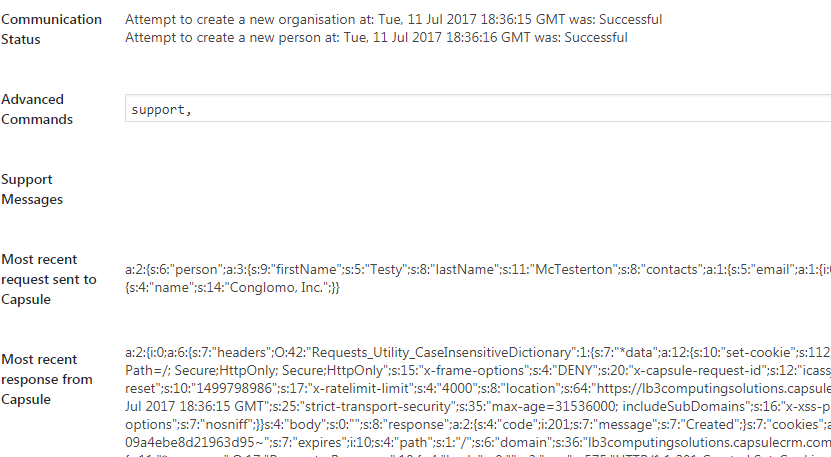The width and height of the screenshot is (831, 457).
Task: Click the Advanced Commands label
Action: click(x=37, y=109)
